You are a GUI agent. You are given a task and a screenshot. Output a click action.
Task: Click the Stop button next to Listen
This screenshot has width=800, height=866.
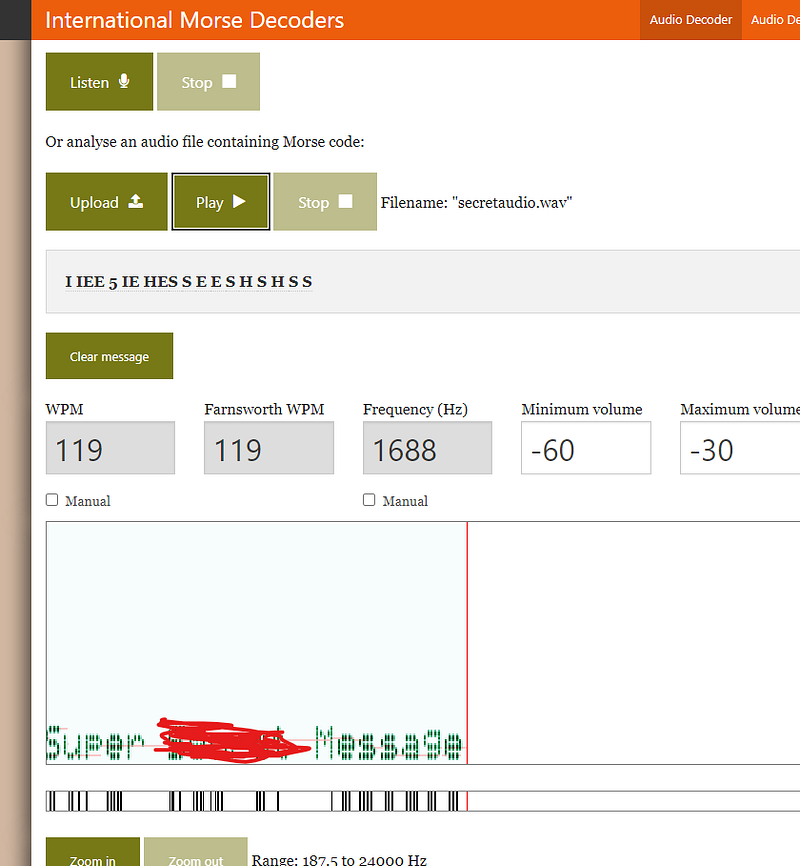(x=208, y=82)
